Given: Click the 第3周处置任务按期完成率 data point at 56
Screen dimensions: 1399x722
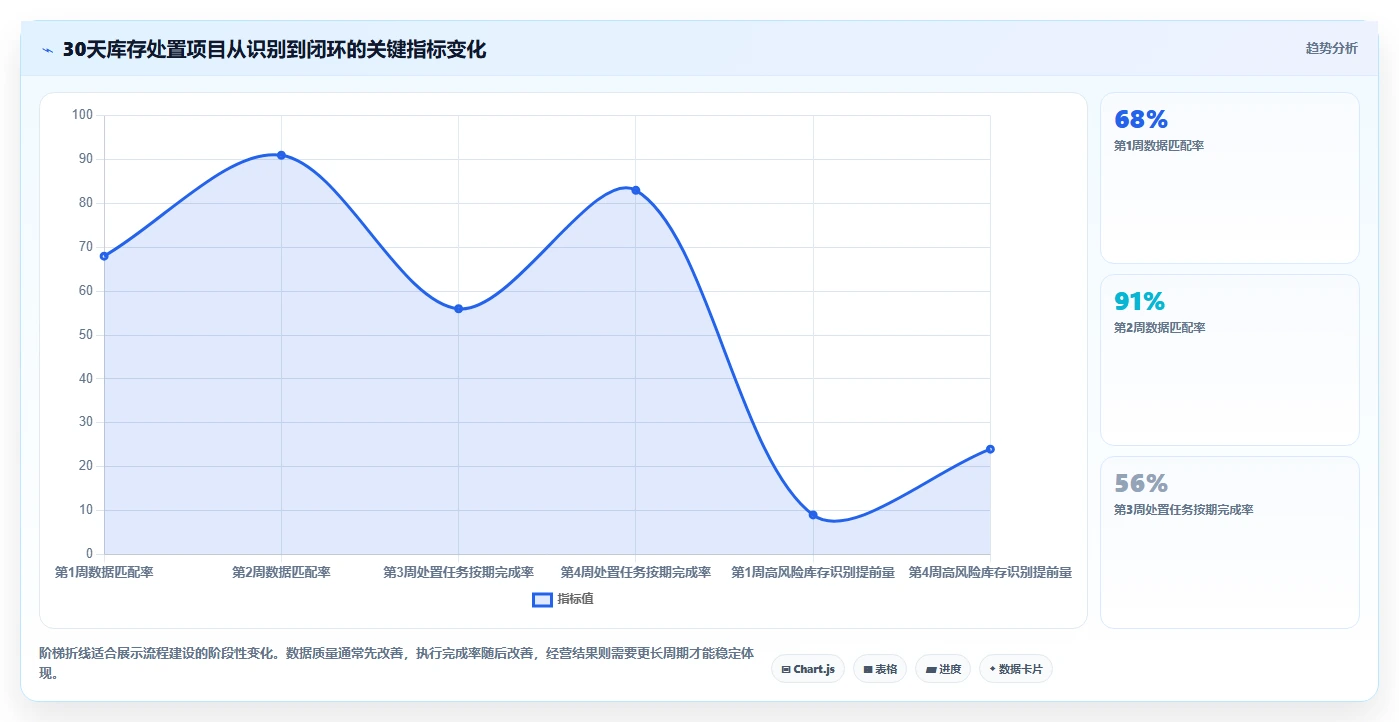Looking at the screenshot, I should tap(458, 309).
